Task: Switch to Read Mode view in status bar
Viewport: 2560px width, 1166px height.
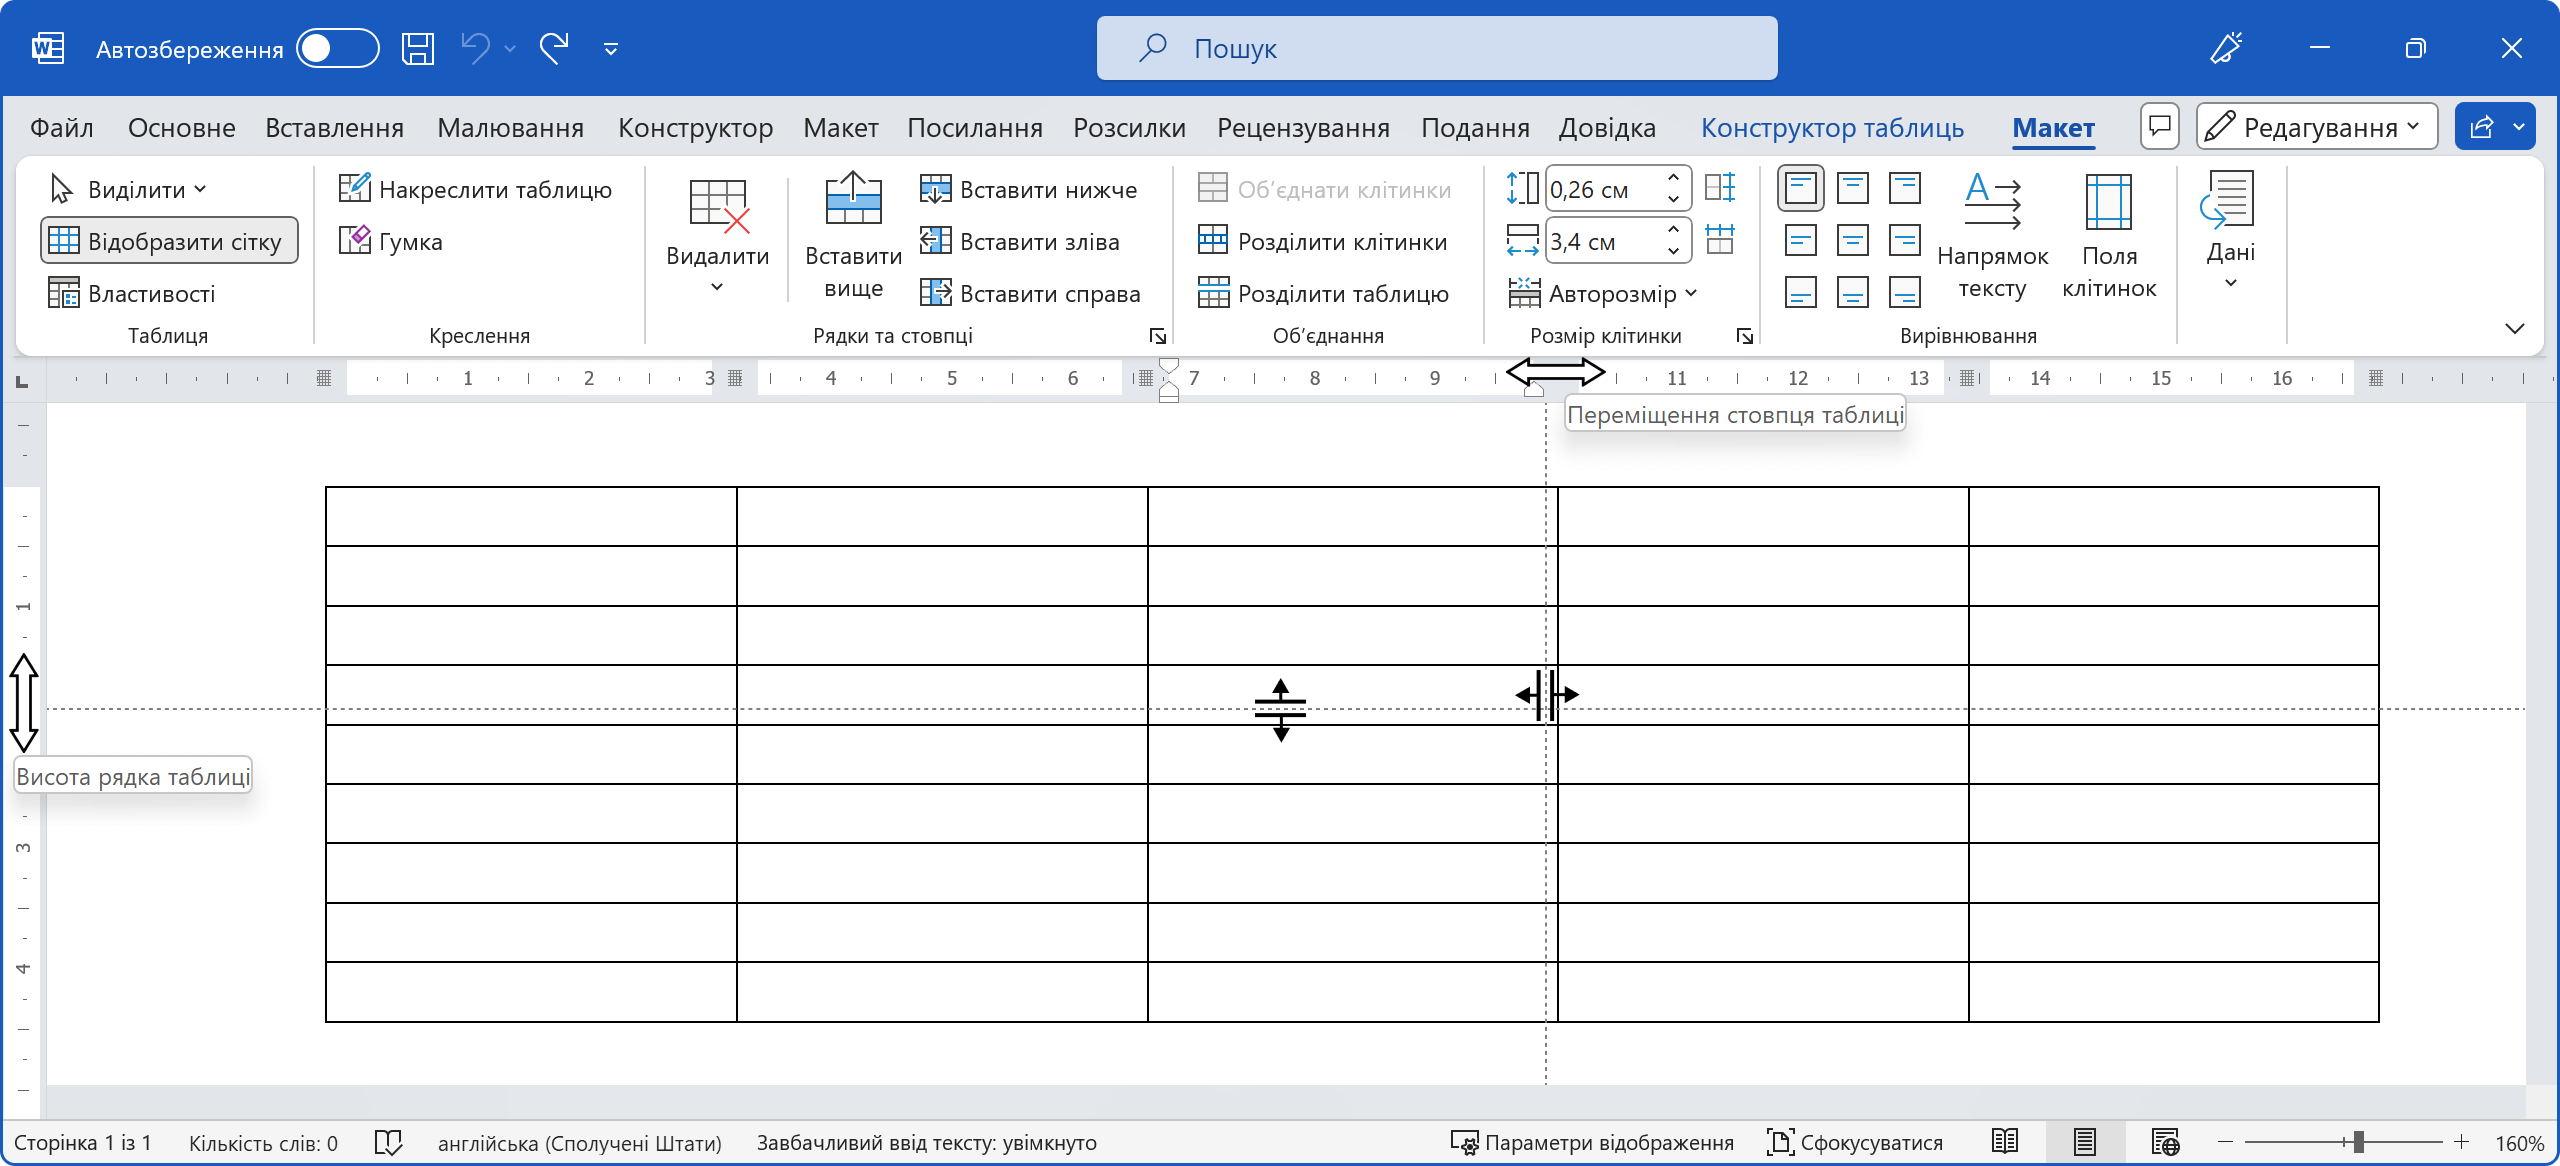Action: (2004, 1141)
